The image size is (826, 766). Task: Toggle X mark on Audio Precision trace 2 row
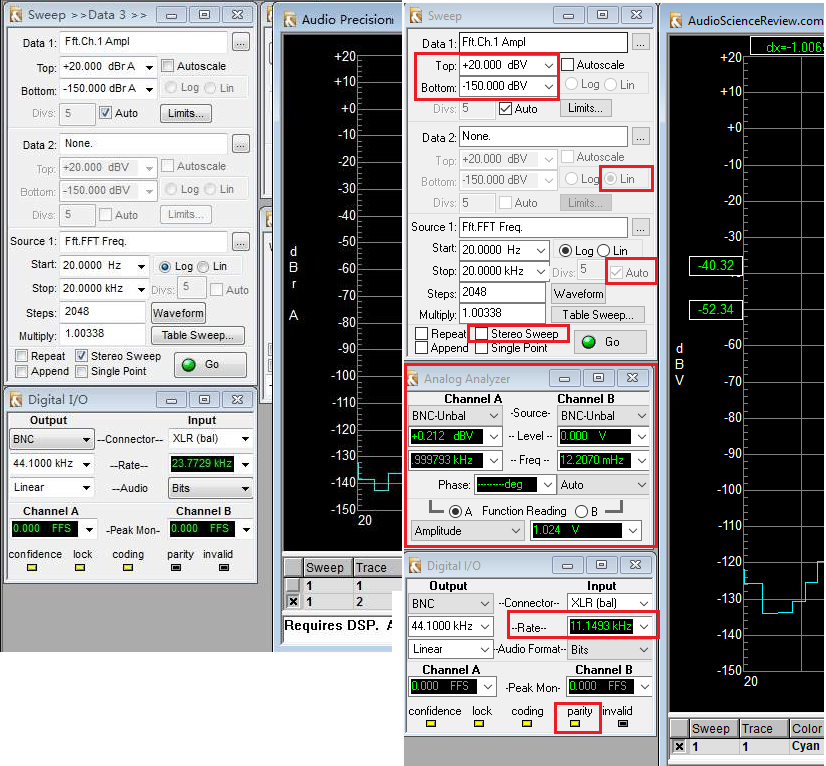coord(293,601)
